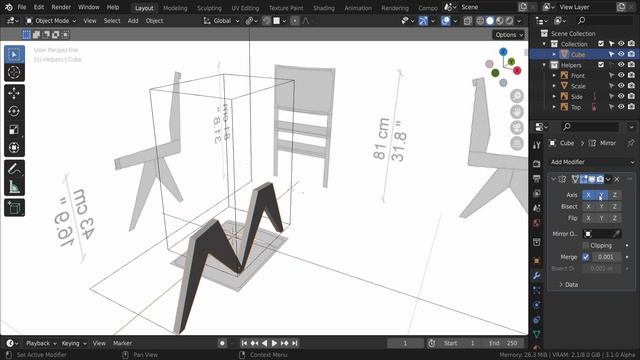The width and height of the screenshot is (640, 360).
Task: Toggle the Mirror Axis Z button
Action: (x=615, y=195)
